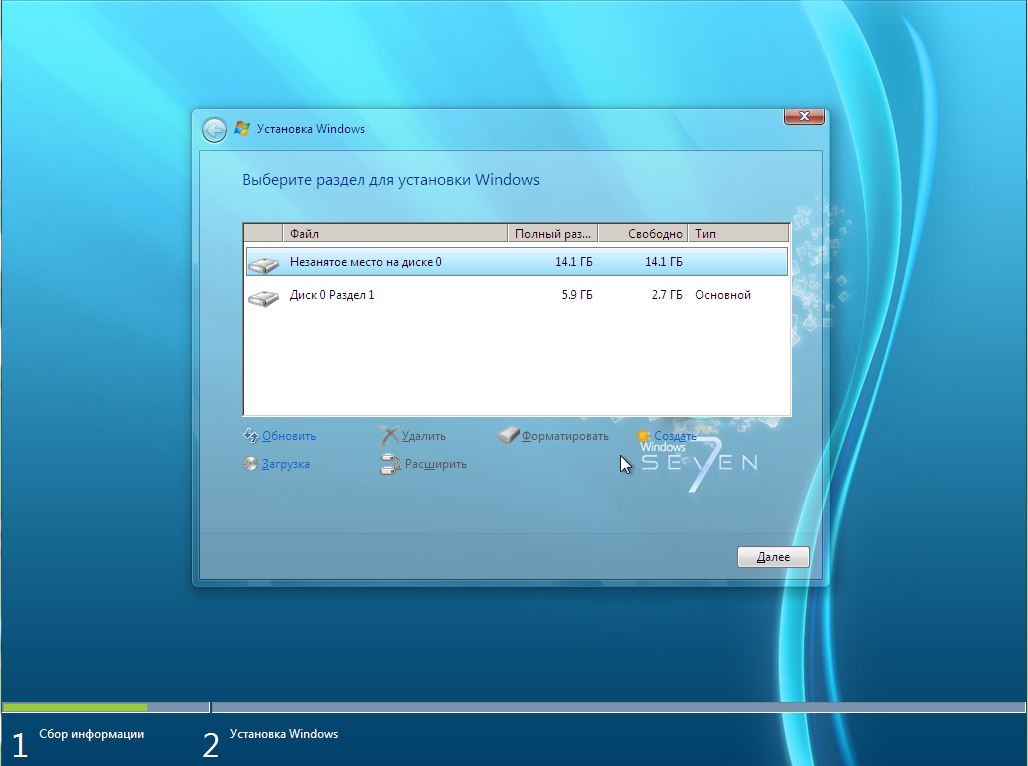Go back using the round arrow button

(x=214, y=130)
